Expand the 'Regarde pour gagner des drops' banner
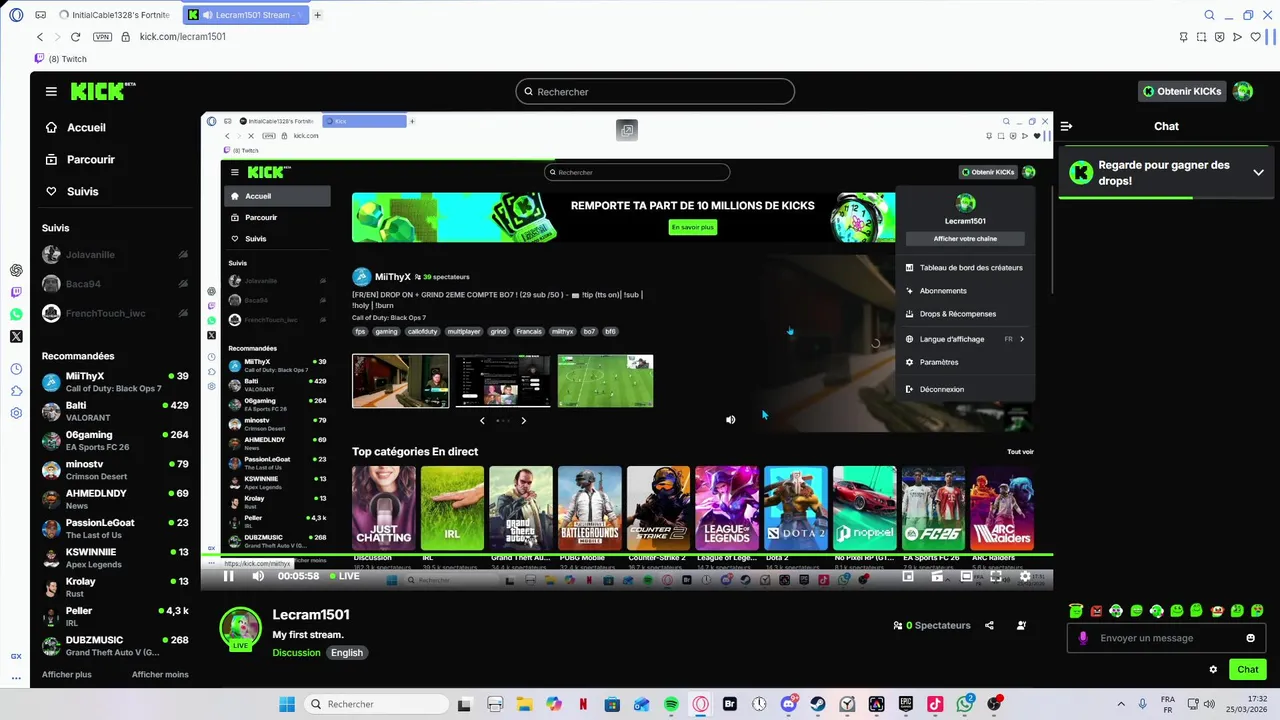This screenshot has height=720, width=1280. tap(1258, 172)
